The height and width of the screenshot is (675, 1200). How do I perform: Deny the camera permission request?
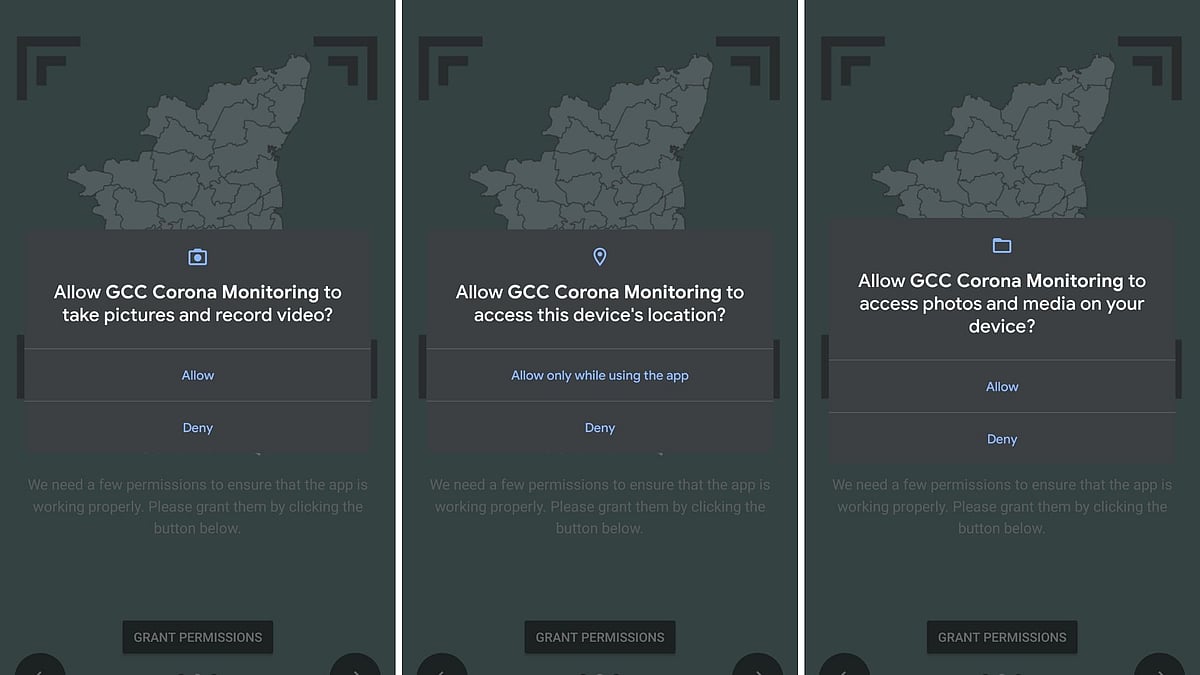[x=198, y=428]
